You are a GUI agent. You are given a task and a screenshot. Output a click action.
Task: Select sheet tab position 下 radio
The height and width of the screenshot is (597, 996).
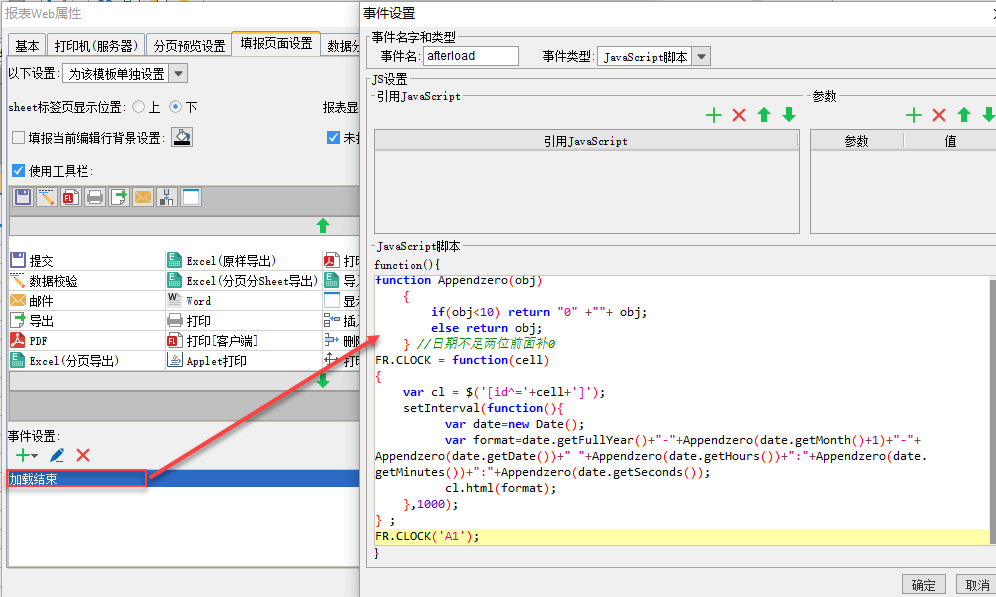(175, 107)
